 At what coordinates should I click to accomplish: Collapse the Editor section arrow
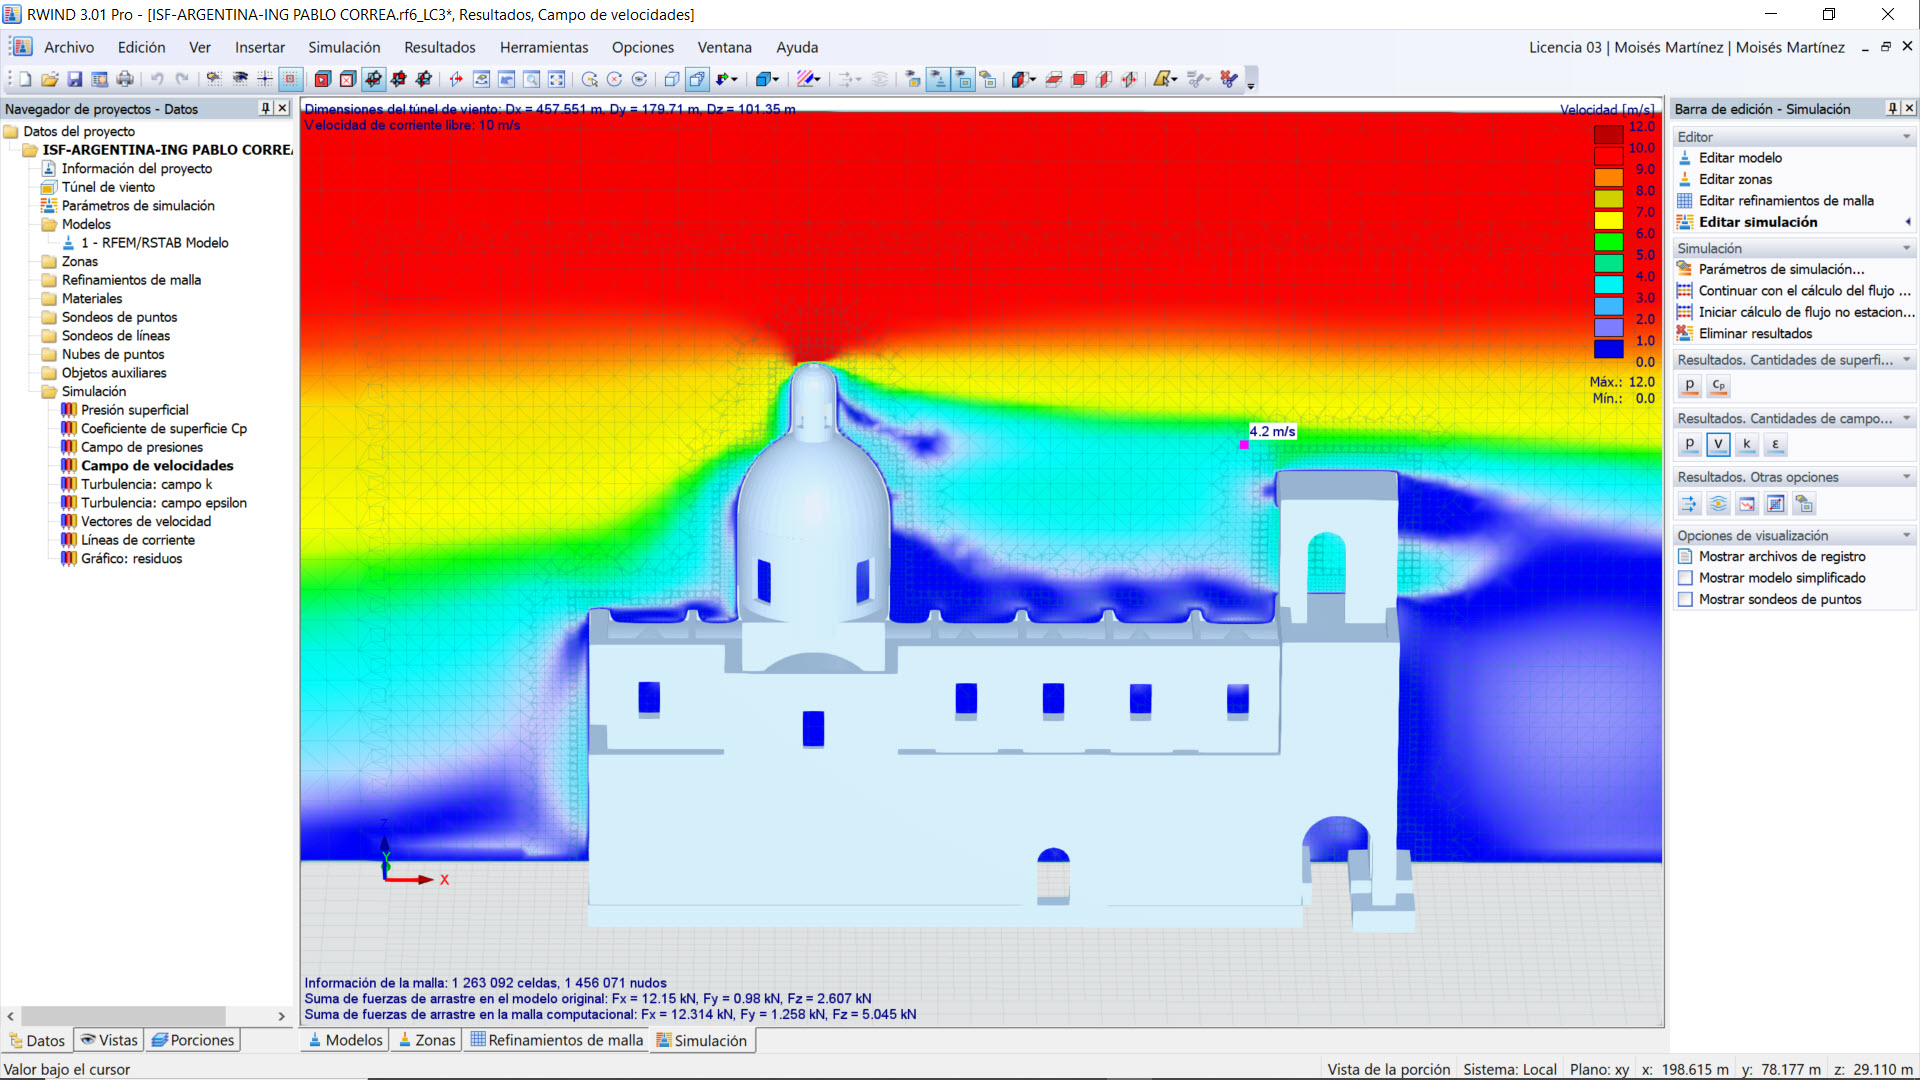tap(1906, 137)
